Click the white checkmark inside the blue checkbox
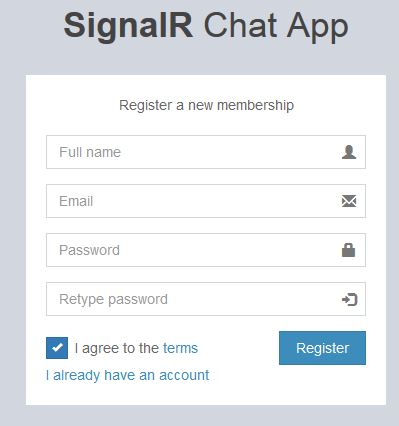This screenshot has width=399, height=426. [x=57, y=348]
